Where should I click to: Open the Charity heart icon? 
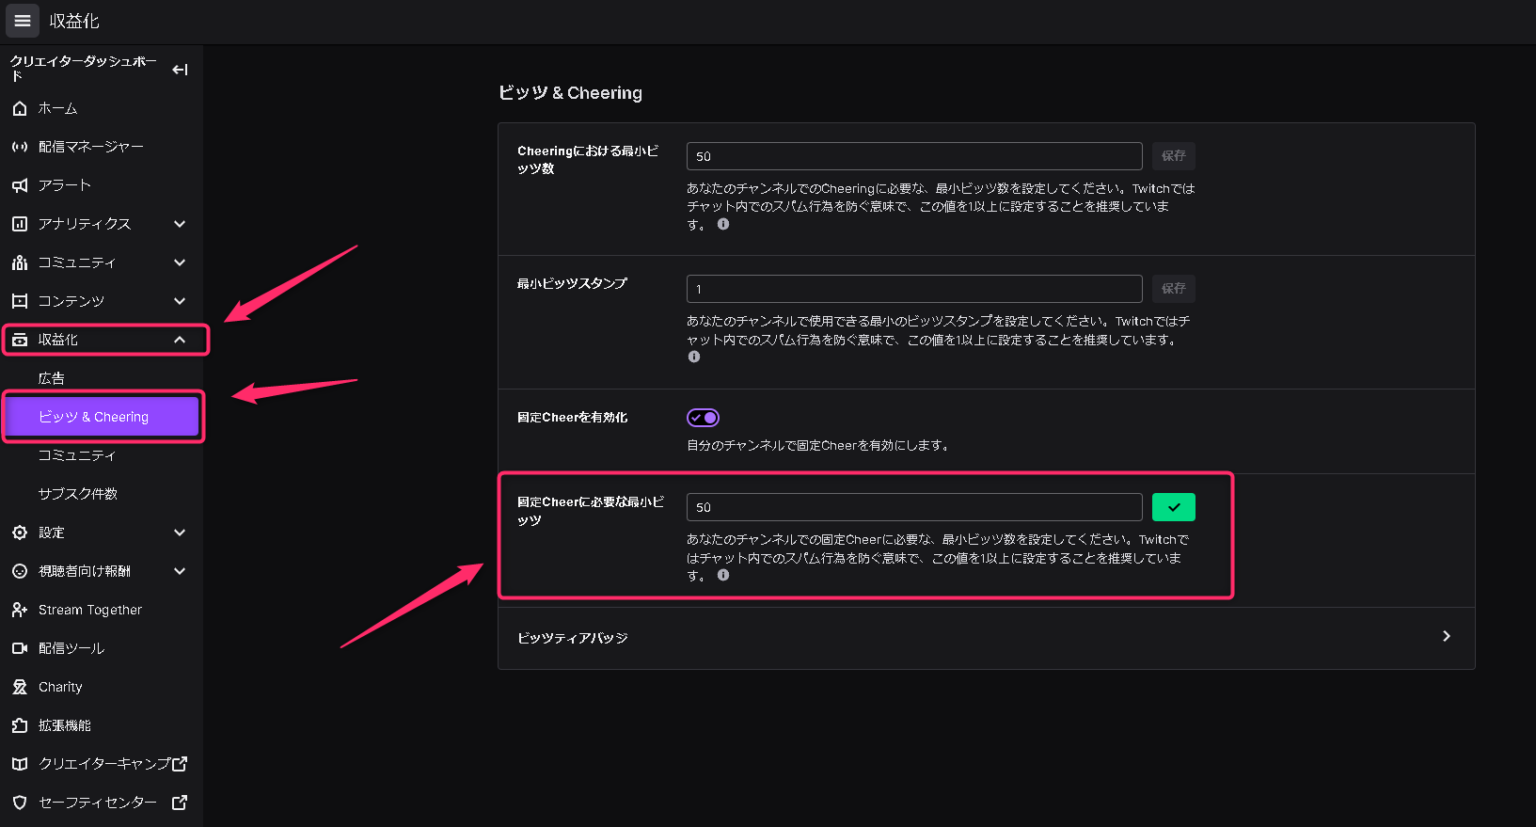(20, 686)
